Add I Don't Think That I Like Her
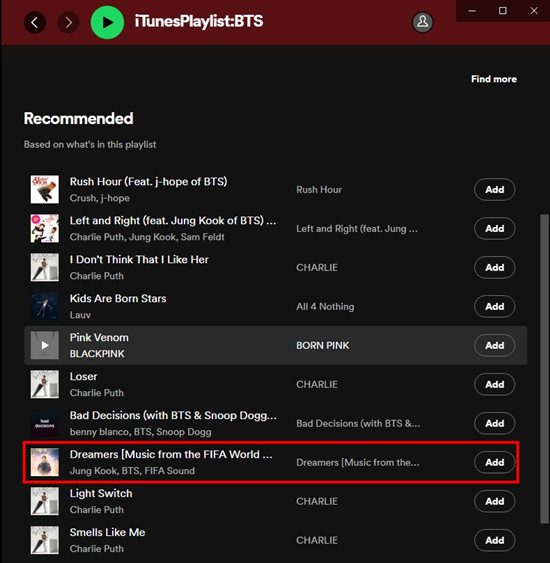 (x=494, y=267)
